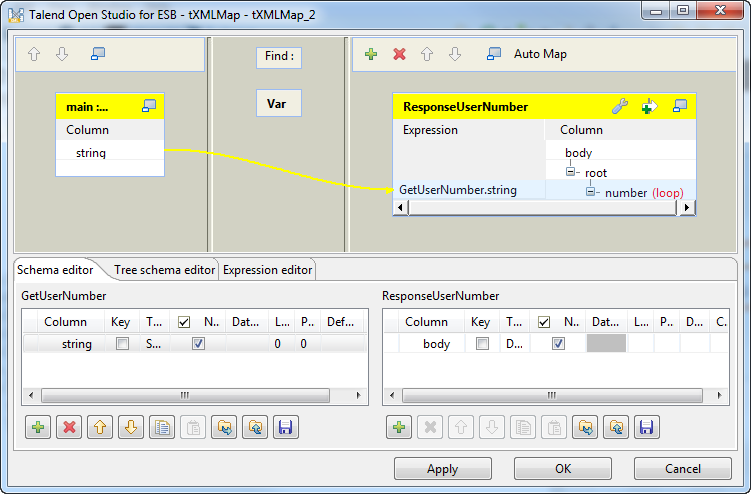Move input table up using the arrow in left panel
Screen dimensions: 751x494
pos(34,54)
